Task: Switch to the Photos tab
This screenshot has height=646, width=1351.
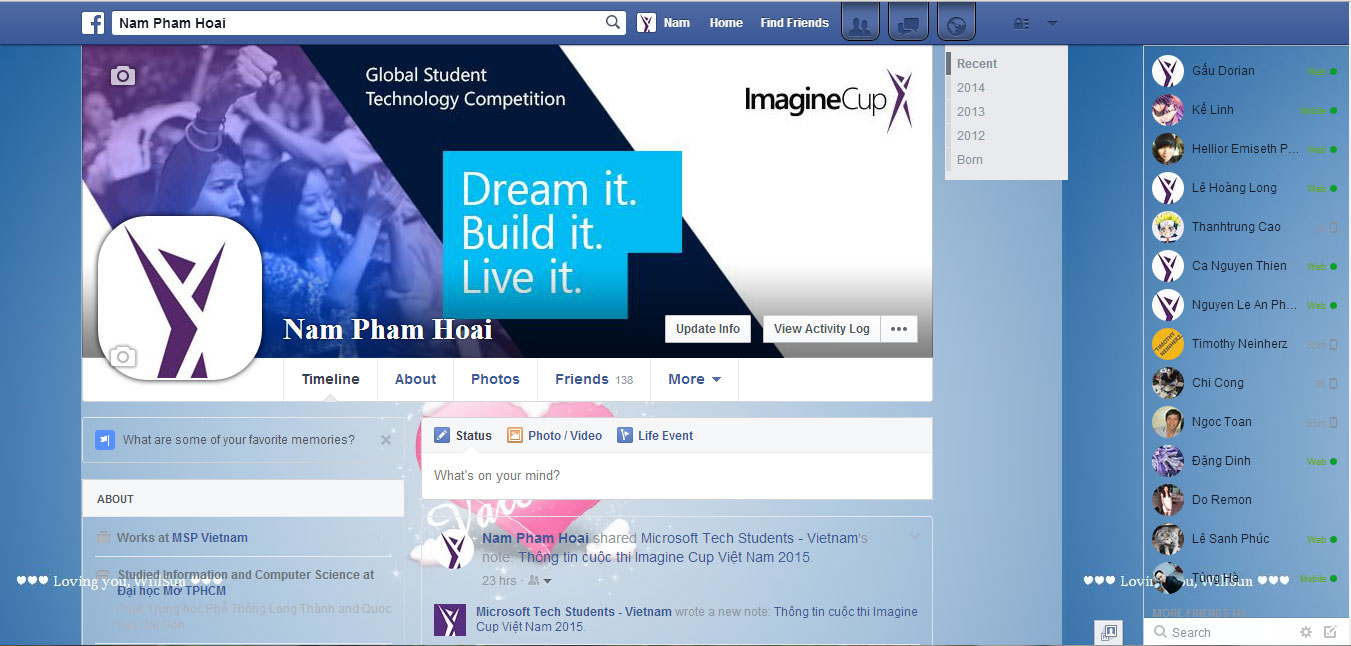Action: pyautogui.click(x=495, y=379)
